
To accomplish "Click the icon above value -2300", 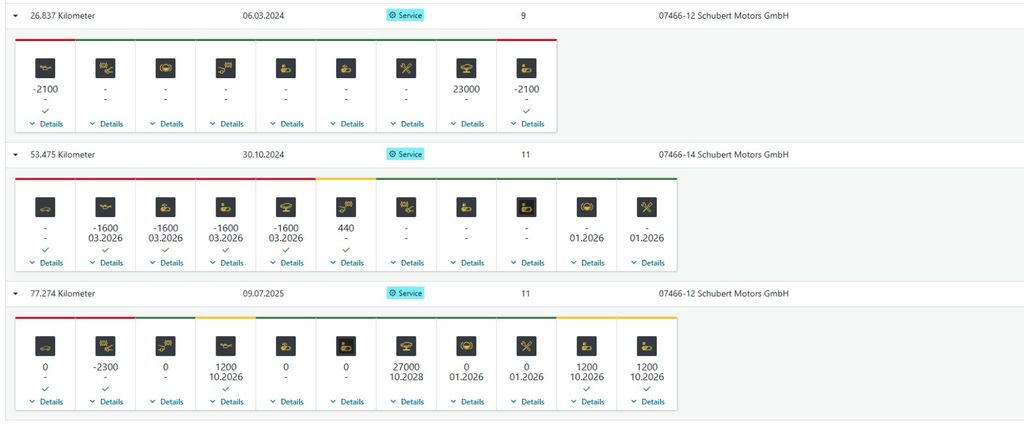I will pyautogui.click(x=105, y=346).
